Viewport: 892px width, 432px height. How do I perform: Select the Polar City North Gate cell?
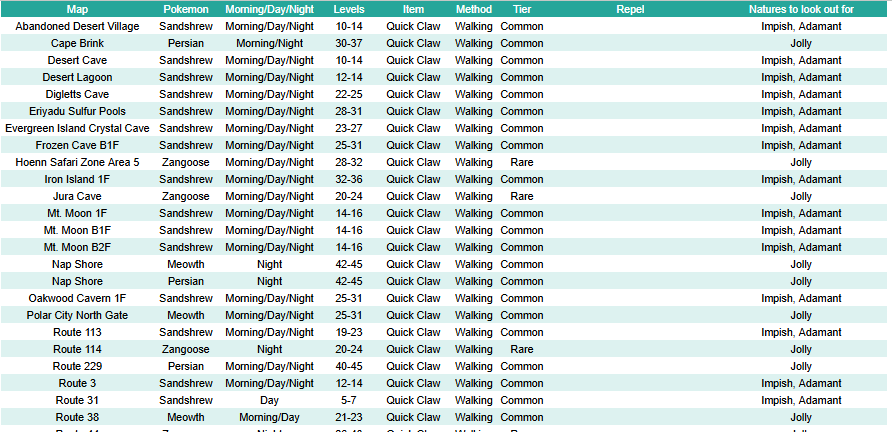tap(77, 315)
